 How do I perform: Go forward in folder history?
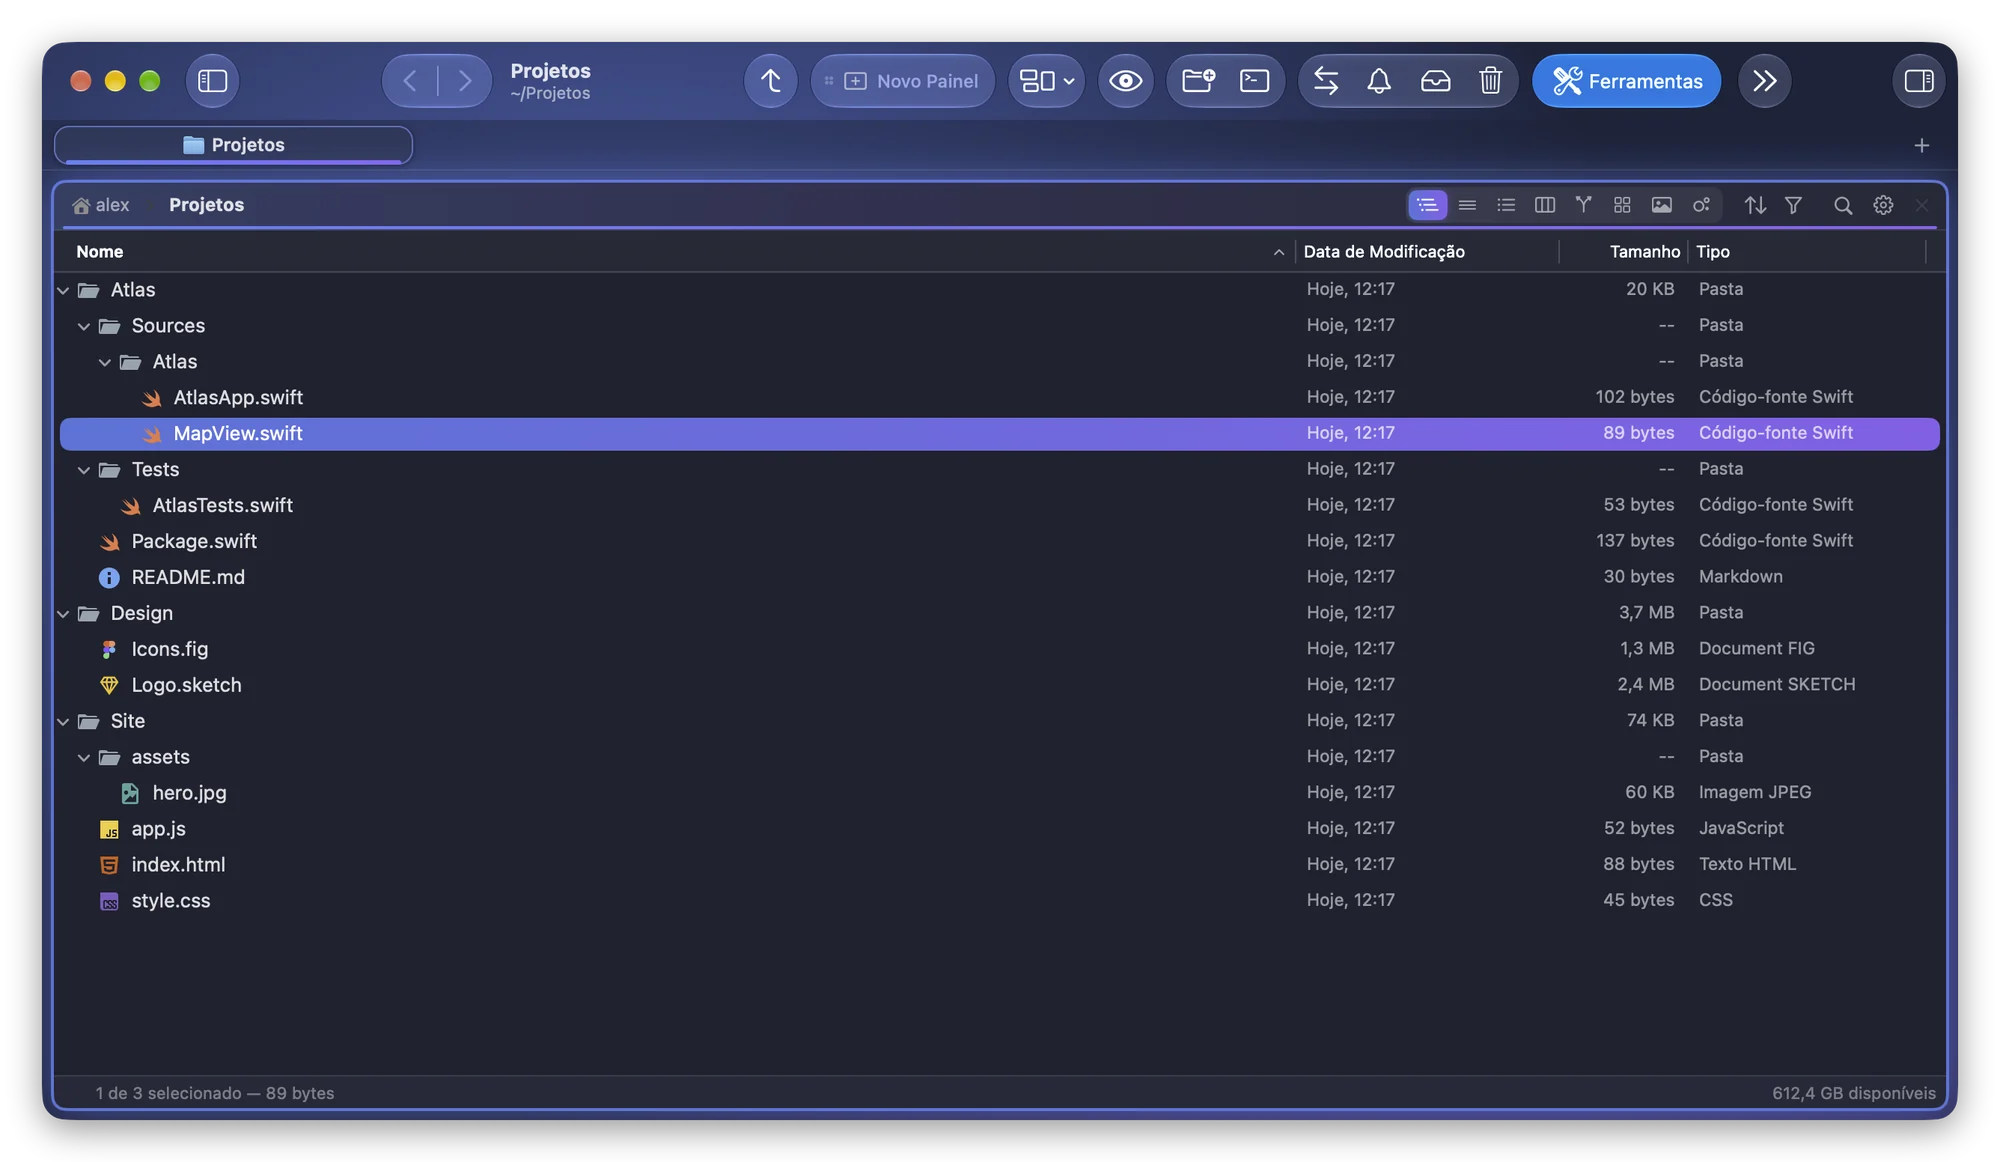(x=465, y=81)
